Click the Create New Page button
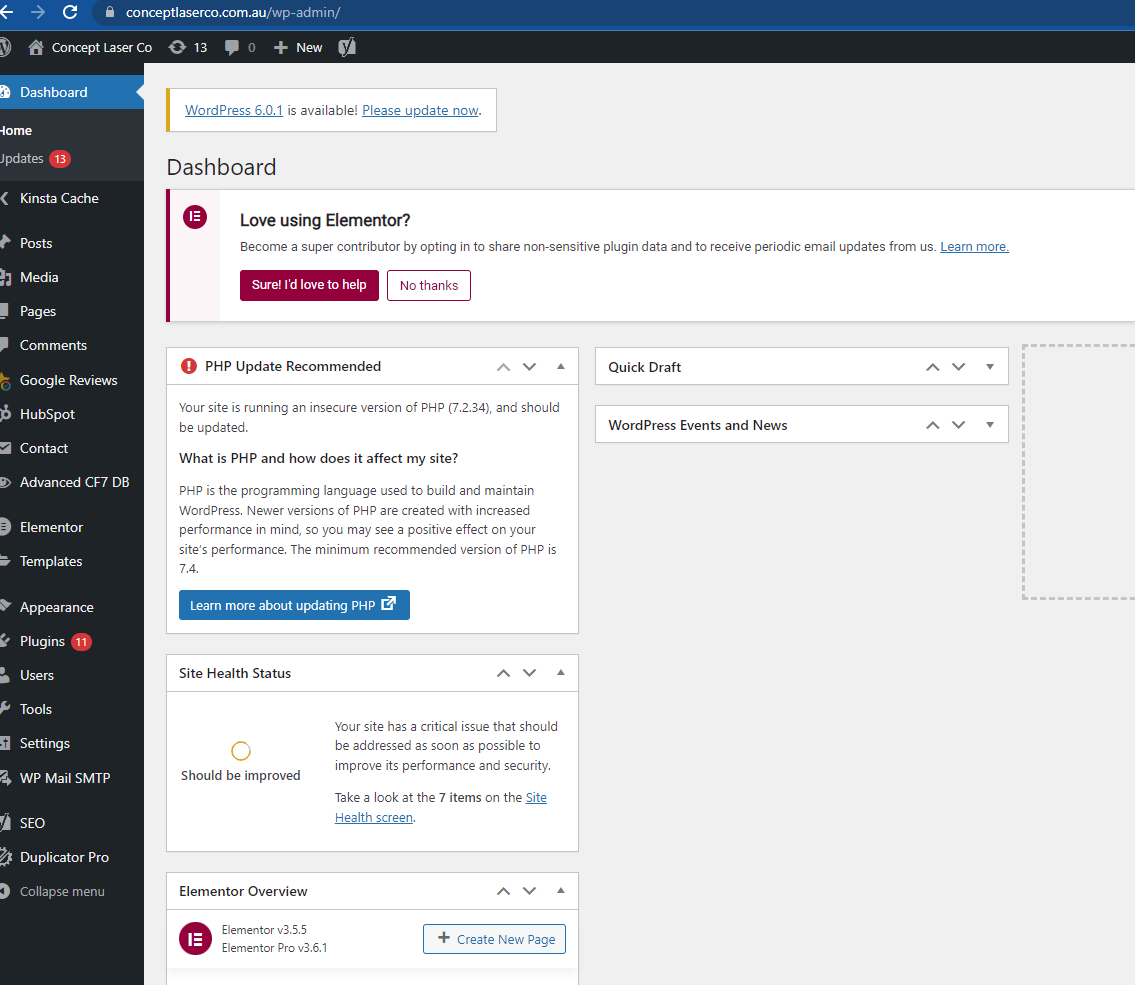Viewport: 1135px width, 985px height. [494, 939]
